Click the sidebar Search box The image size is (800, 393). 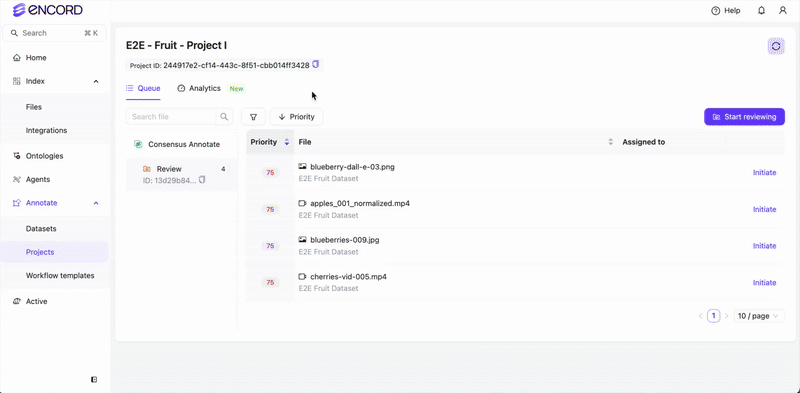55,33
